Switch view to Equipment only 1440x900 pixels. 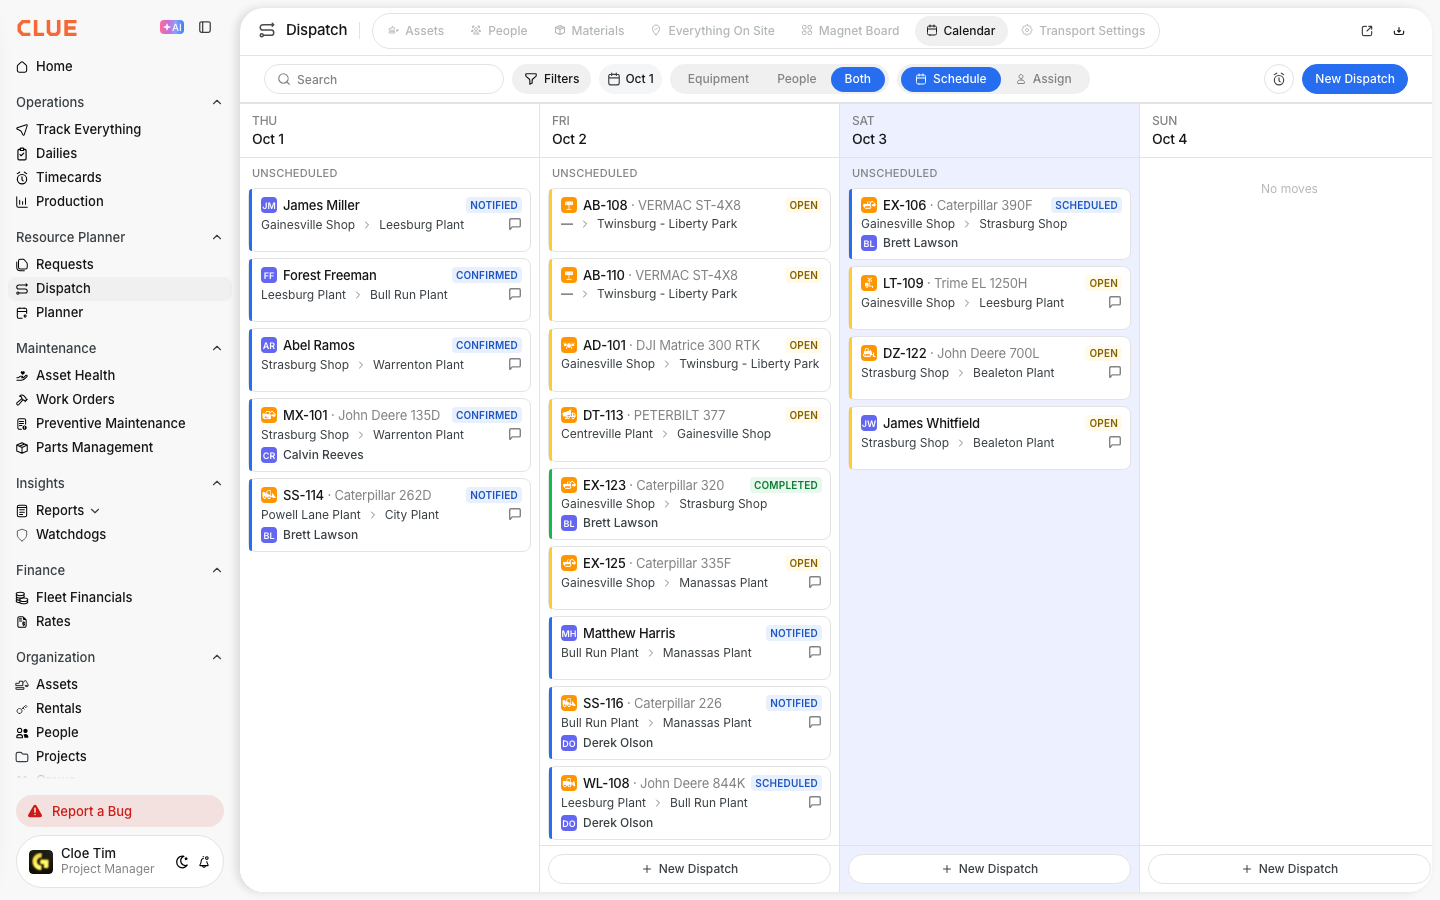[x=718, y=79]
